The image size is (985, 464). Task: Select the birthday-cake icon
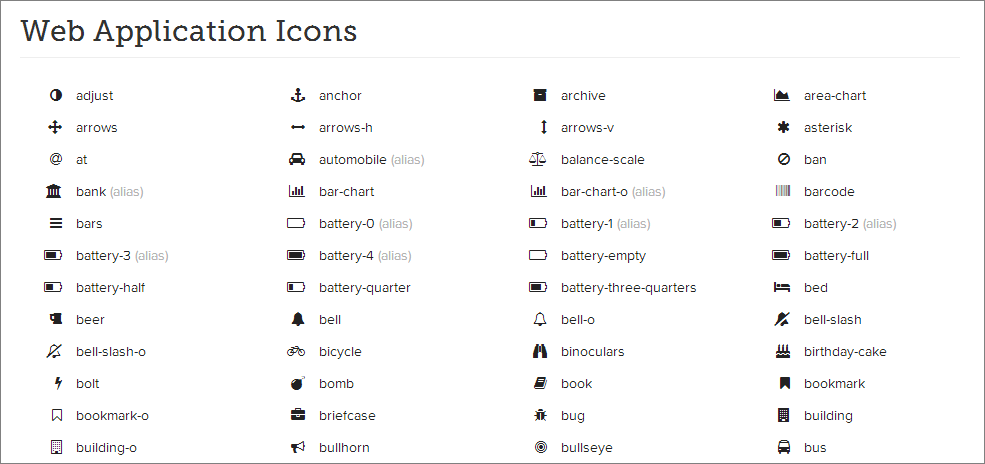click(782, 352)
